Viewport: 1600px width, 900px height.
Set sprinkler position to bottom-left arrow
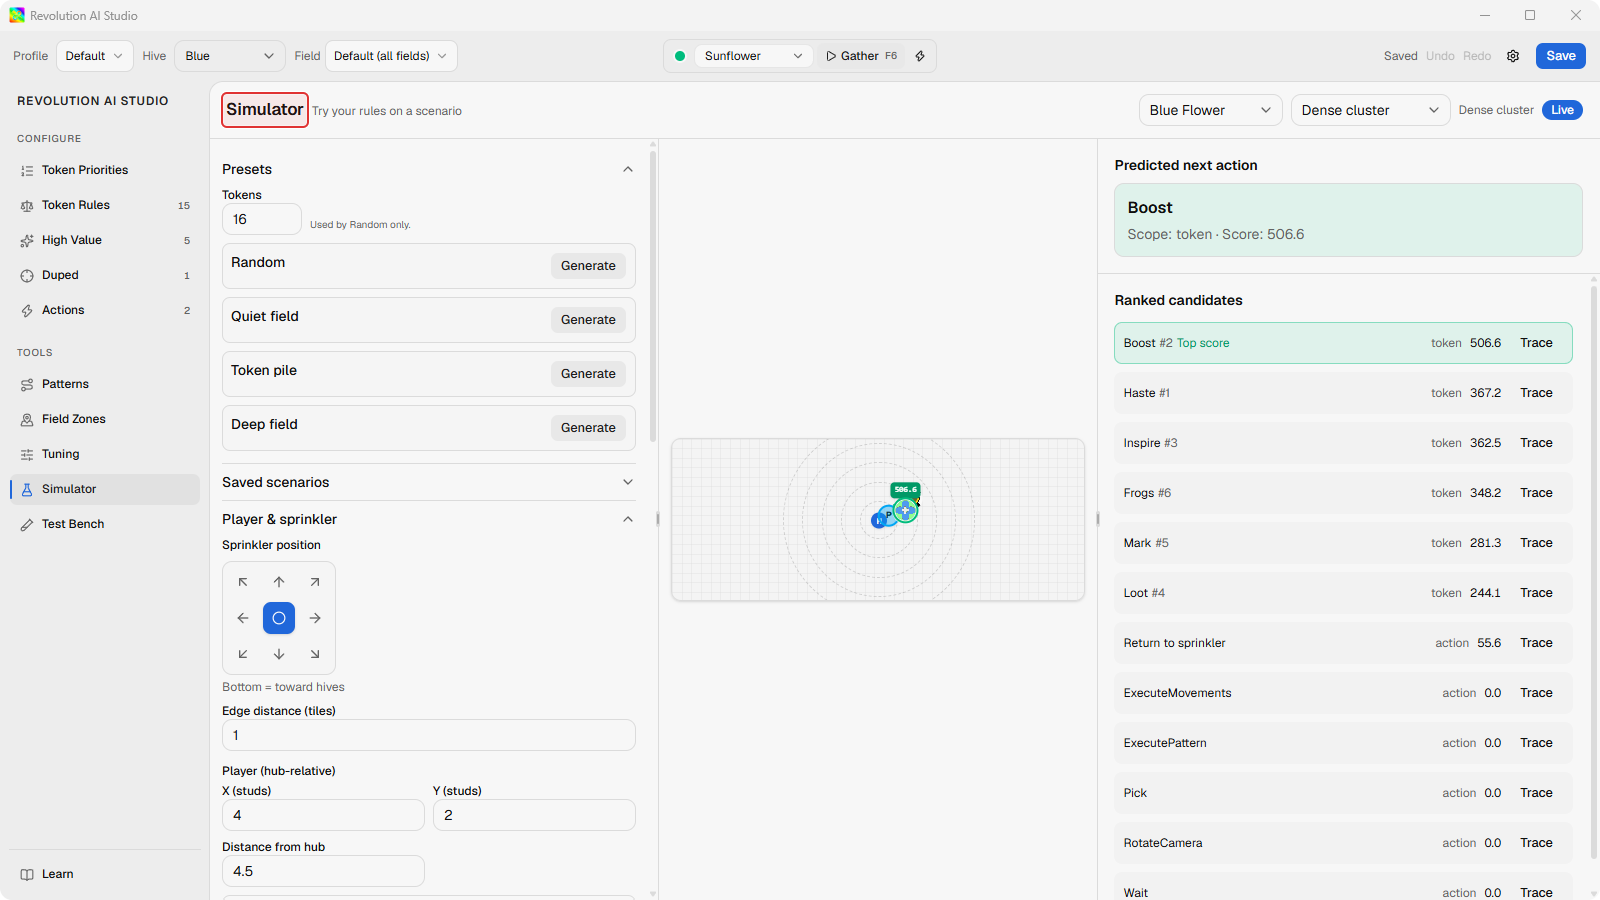(x=243, y=654)
